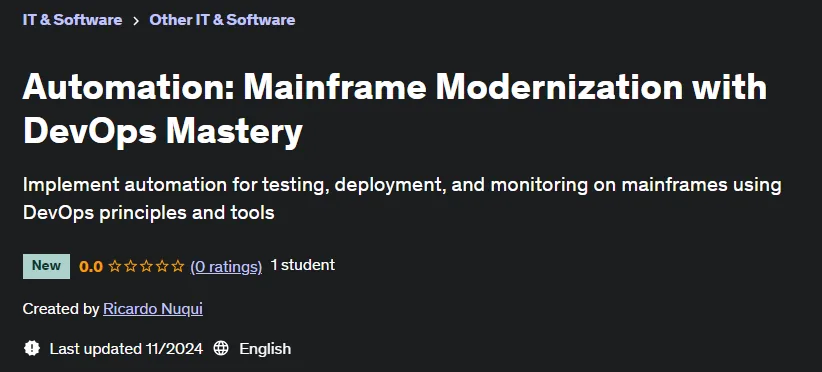Open instructor Ricardo Nuqui's profile link
This screenshot has width=822, height=372.
pyautogui.click(x=153, y=309)
